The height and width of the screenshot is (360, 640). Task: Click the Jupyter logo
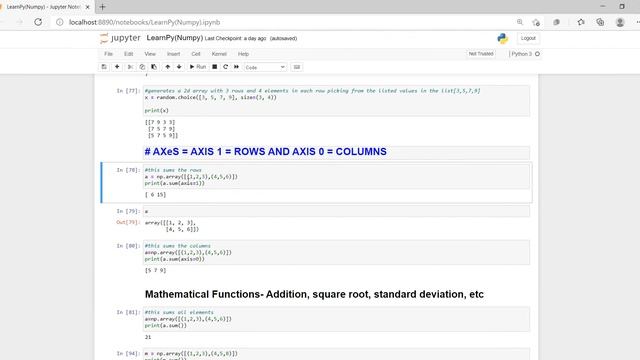pyautogui.click(x=120, y=38)
